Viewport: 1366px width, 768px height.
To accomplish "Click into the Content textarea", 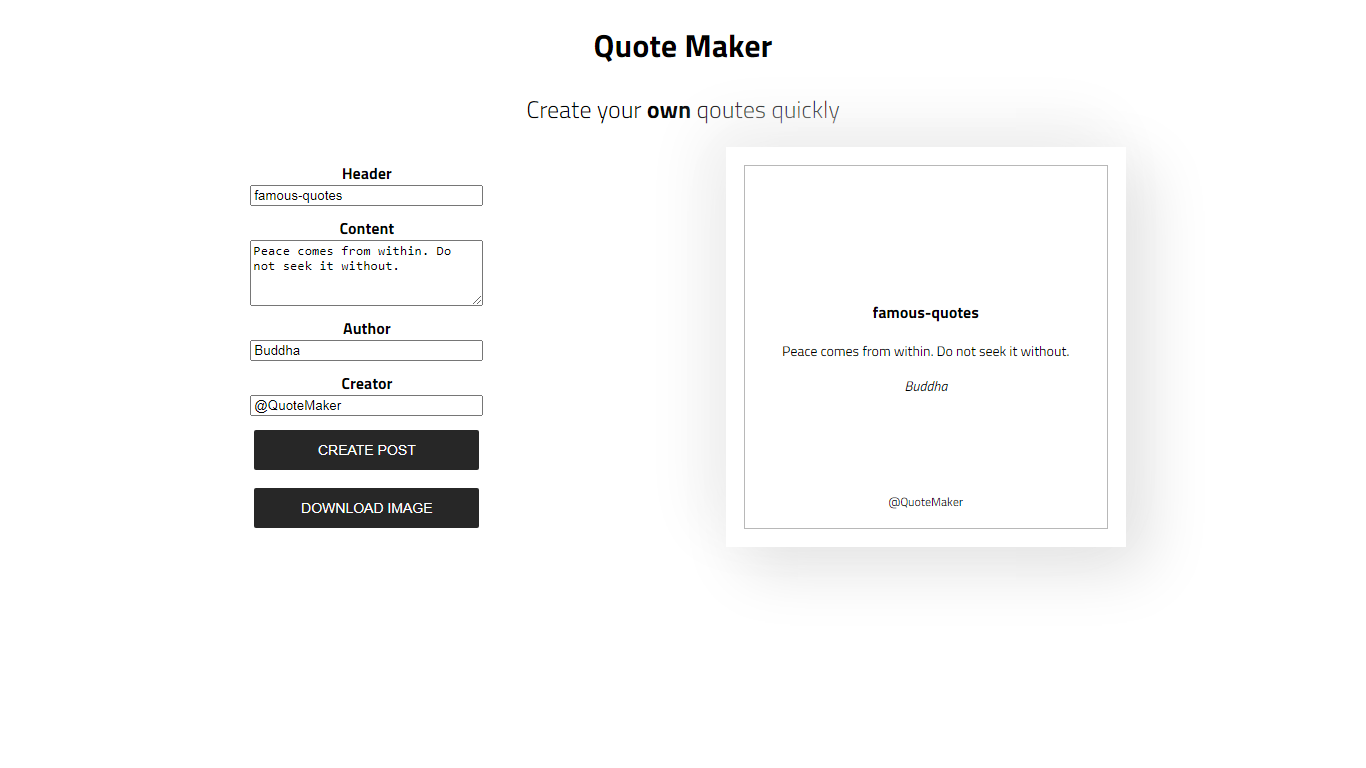I will pyautogui.click(x=366, y=273).
